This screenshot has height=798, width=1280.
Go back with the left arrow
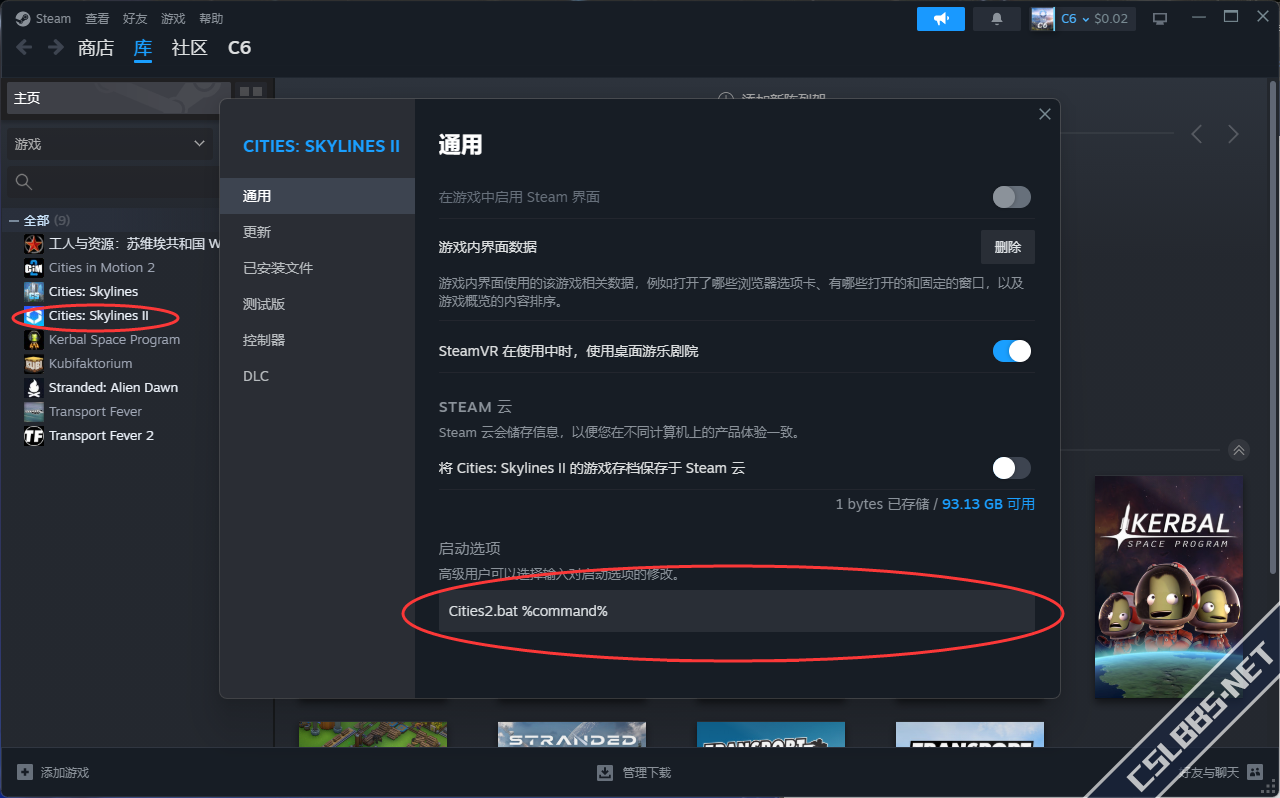point(24,47)
